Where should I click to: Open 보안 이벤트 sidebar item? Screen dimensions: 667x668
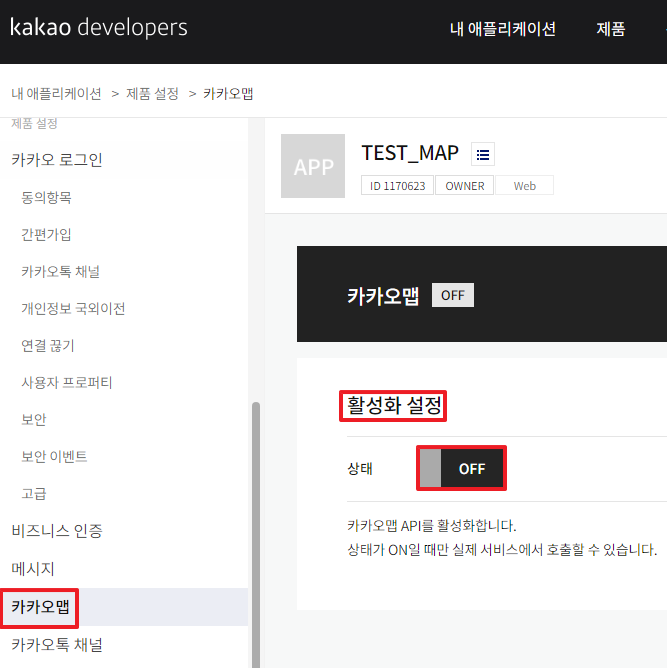coord(54,457)
